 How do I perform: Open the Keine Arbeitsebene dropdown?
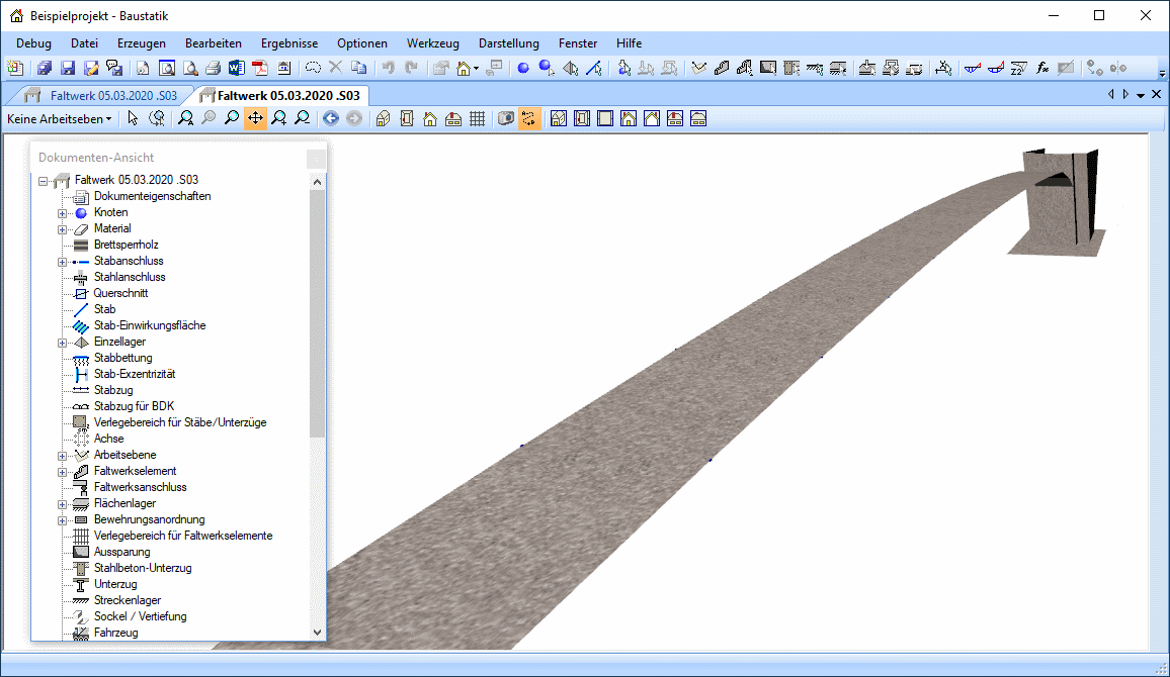coord(59,119)
